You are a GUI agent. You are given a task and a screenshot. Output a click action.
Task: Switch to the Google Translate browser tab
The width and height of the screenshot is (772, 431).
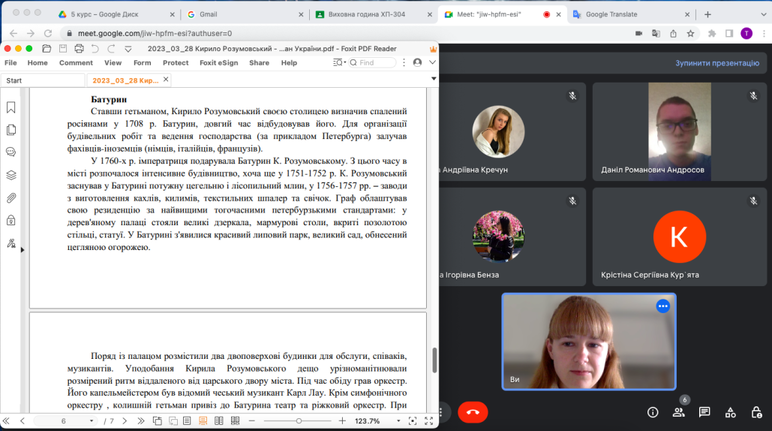pos(610,15)
